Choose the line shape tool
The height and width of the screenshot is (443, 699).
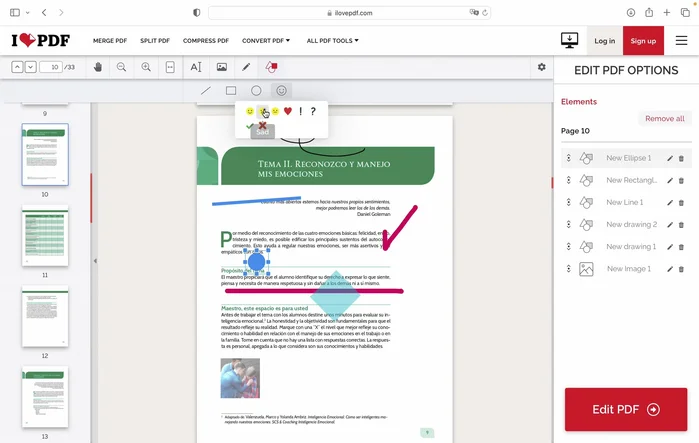click(206, 91)
